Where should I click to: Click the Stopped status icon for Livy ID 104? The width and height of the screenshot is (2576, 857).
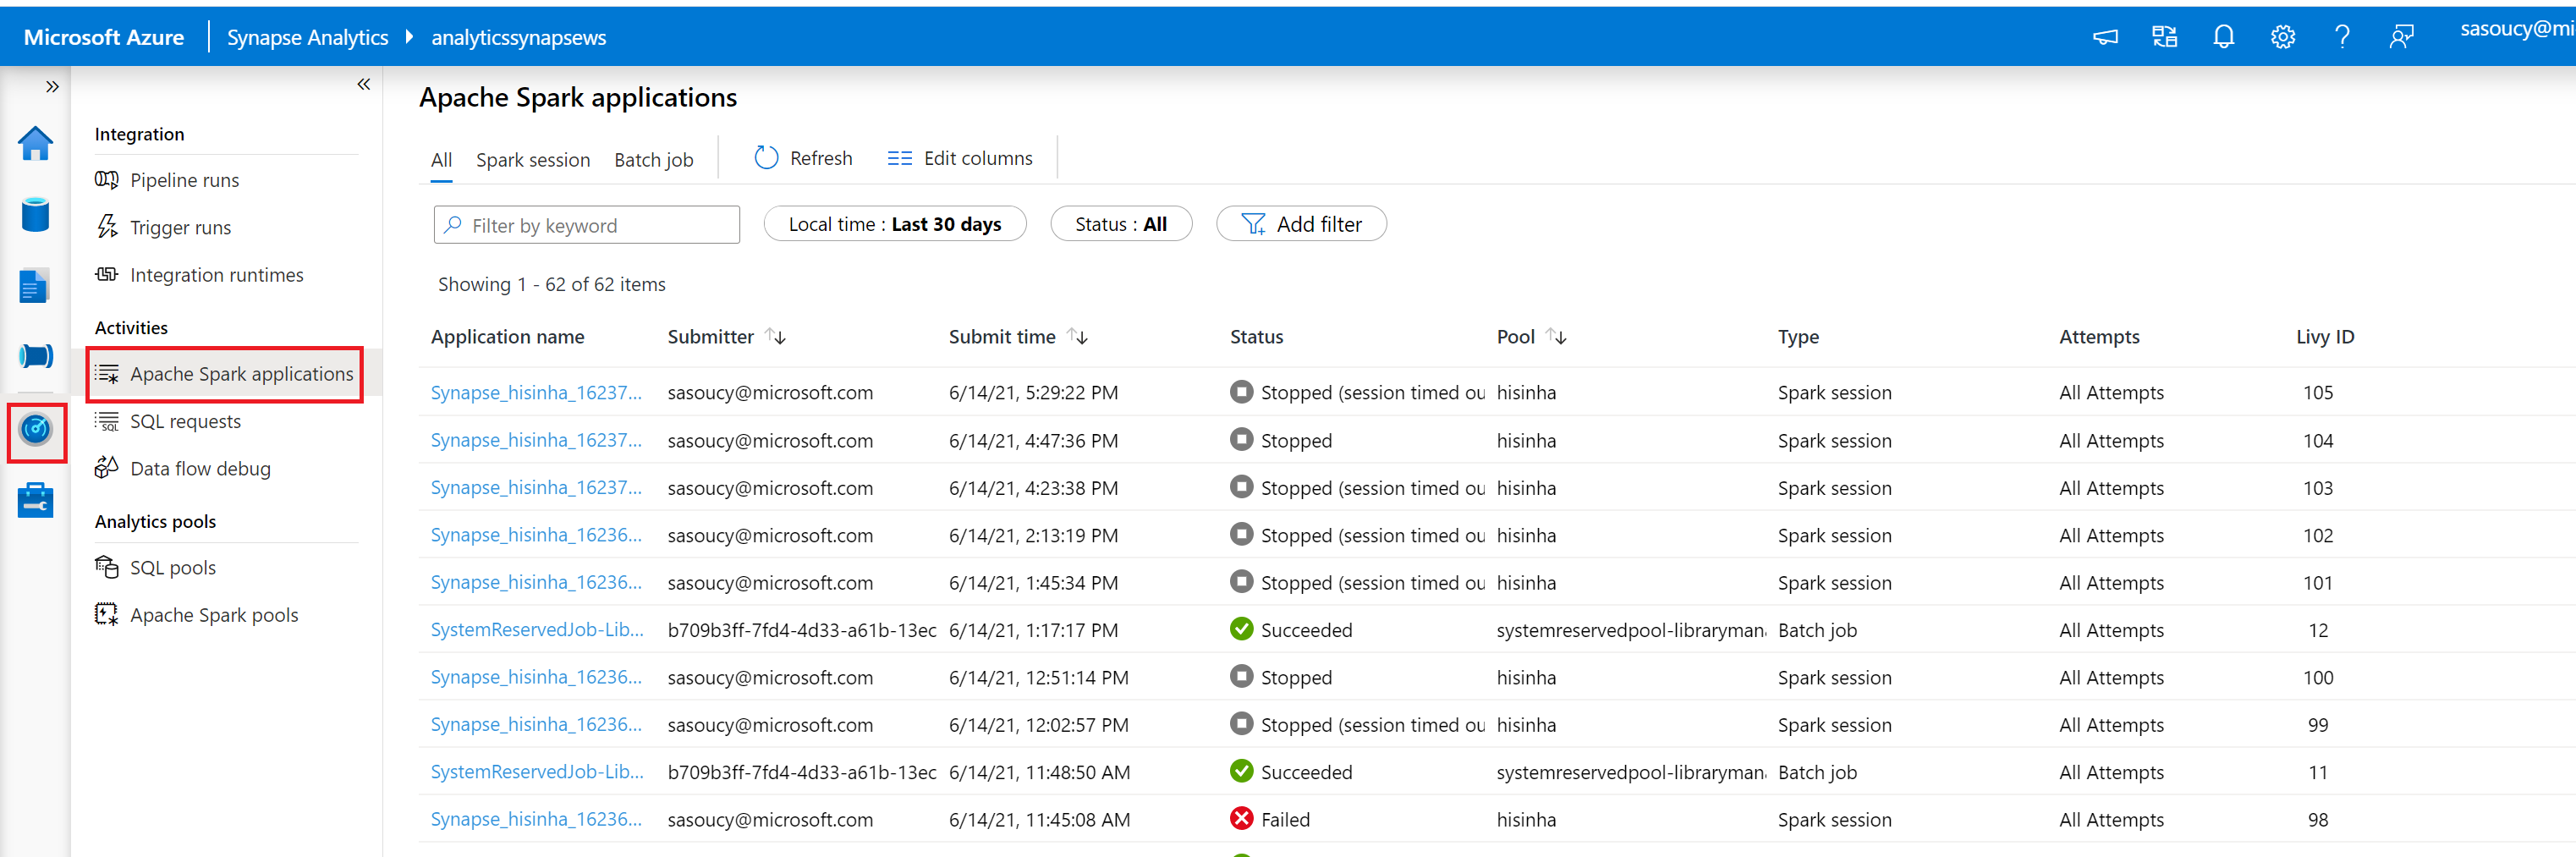(1241, 439)
